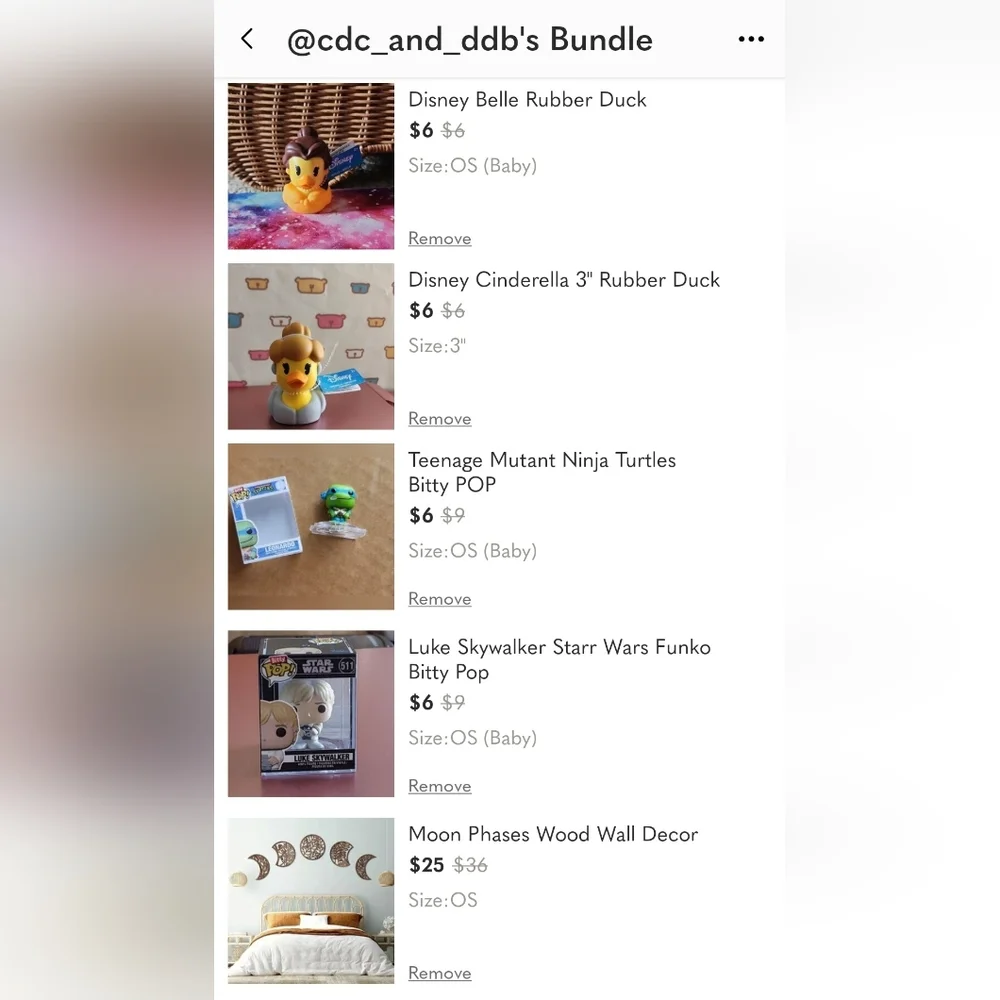1000x1000 pixels.
Task: Open the Ninja Turtles Bitty POP photo
Action: [311, 527]
